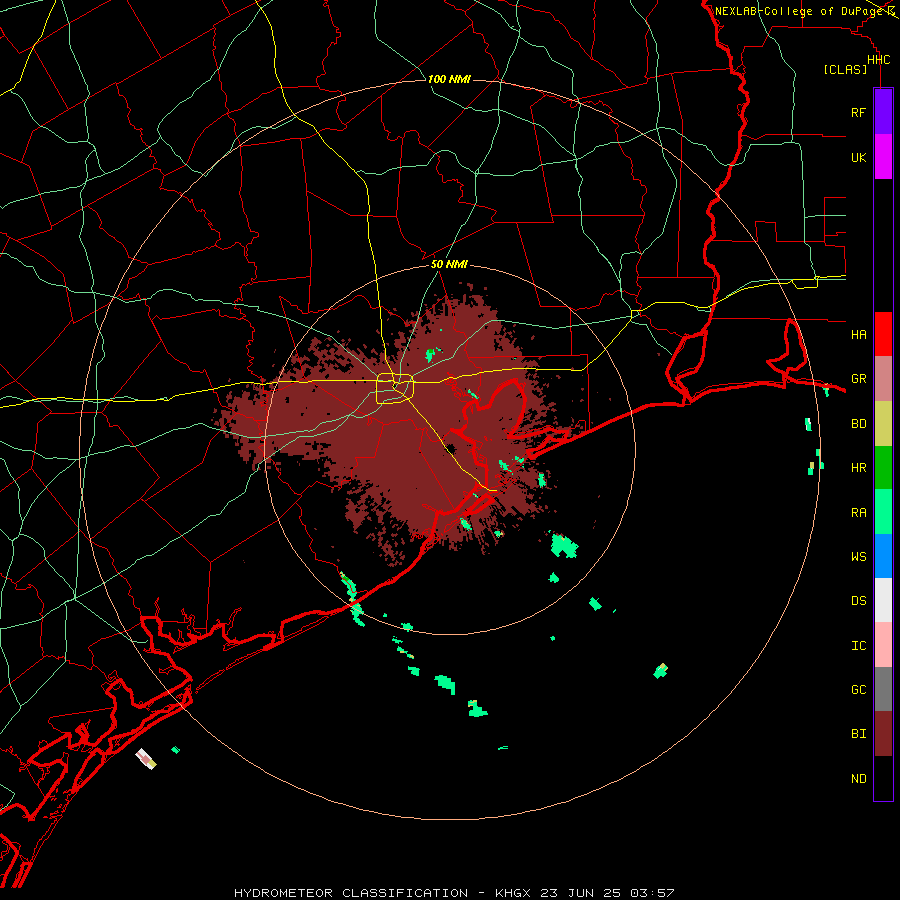Click the GR legend label
This screenshot has width=900, height=900.
click(x=858, y=379)
